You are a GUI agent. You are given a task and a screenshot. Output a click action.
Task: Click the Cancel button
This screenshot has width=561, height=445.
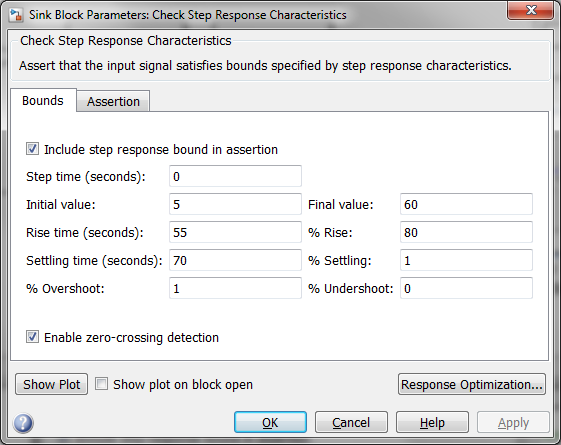[351, 422]
